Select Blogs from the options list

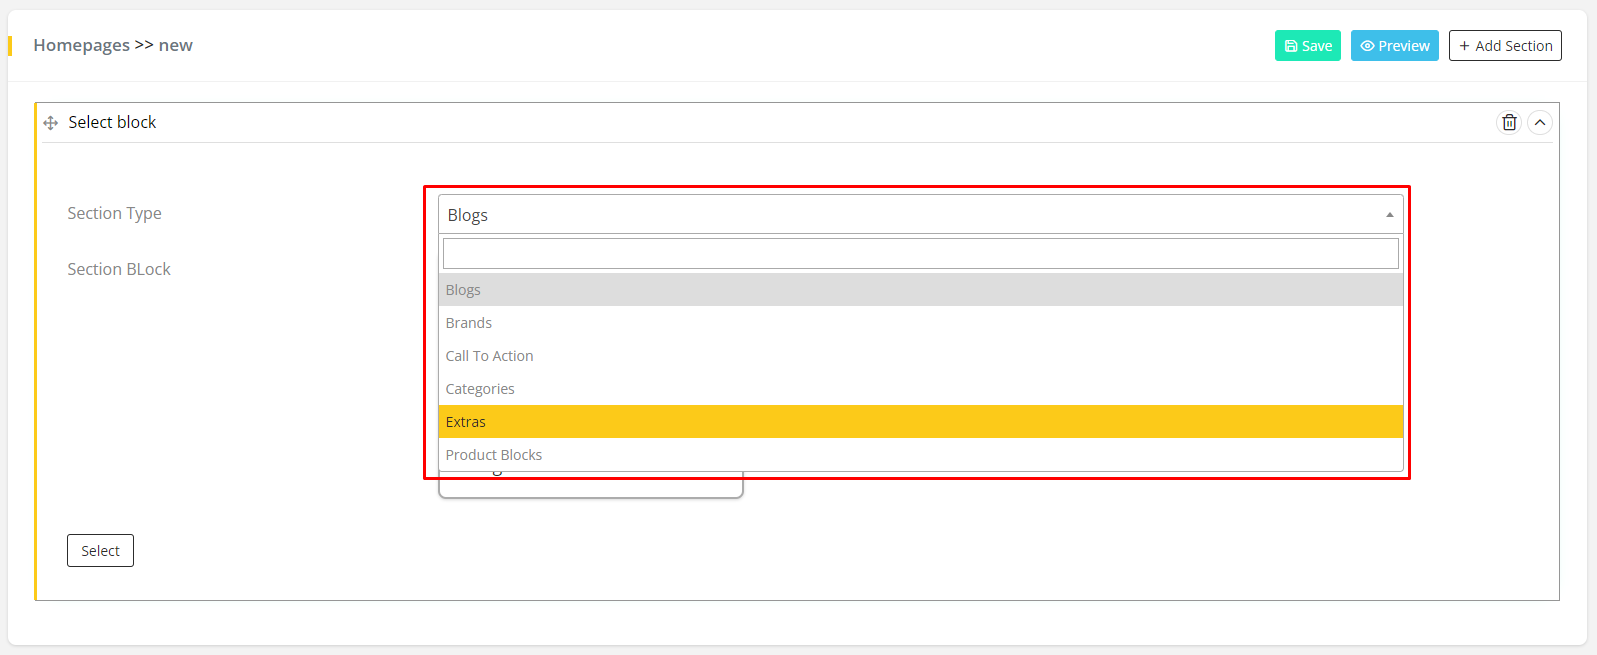[463, 290]
